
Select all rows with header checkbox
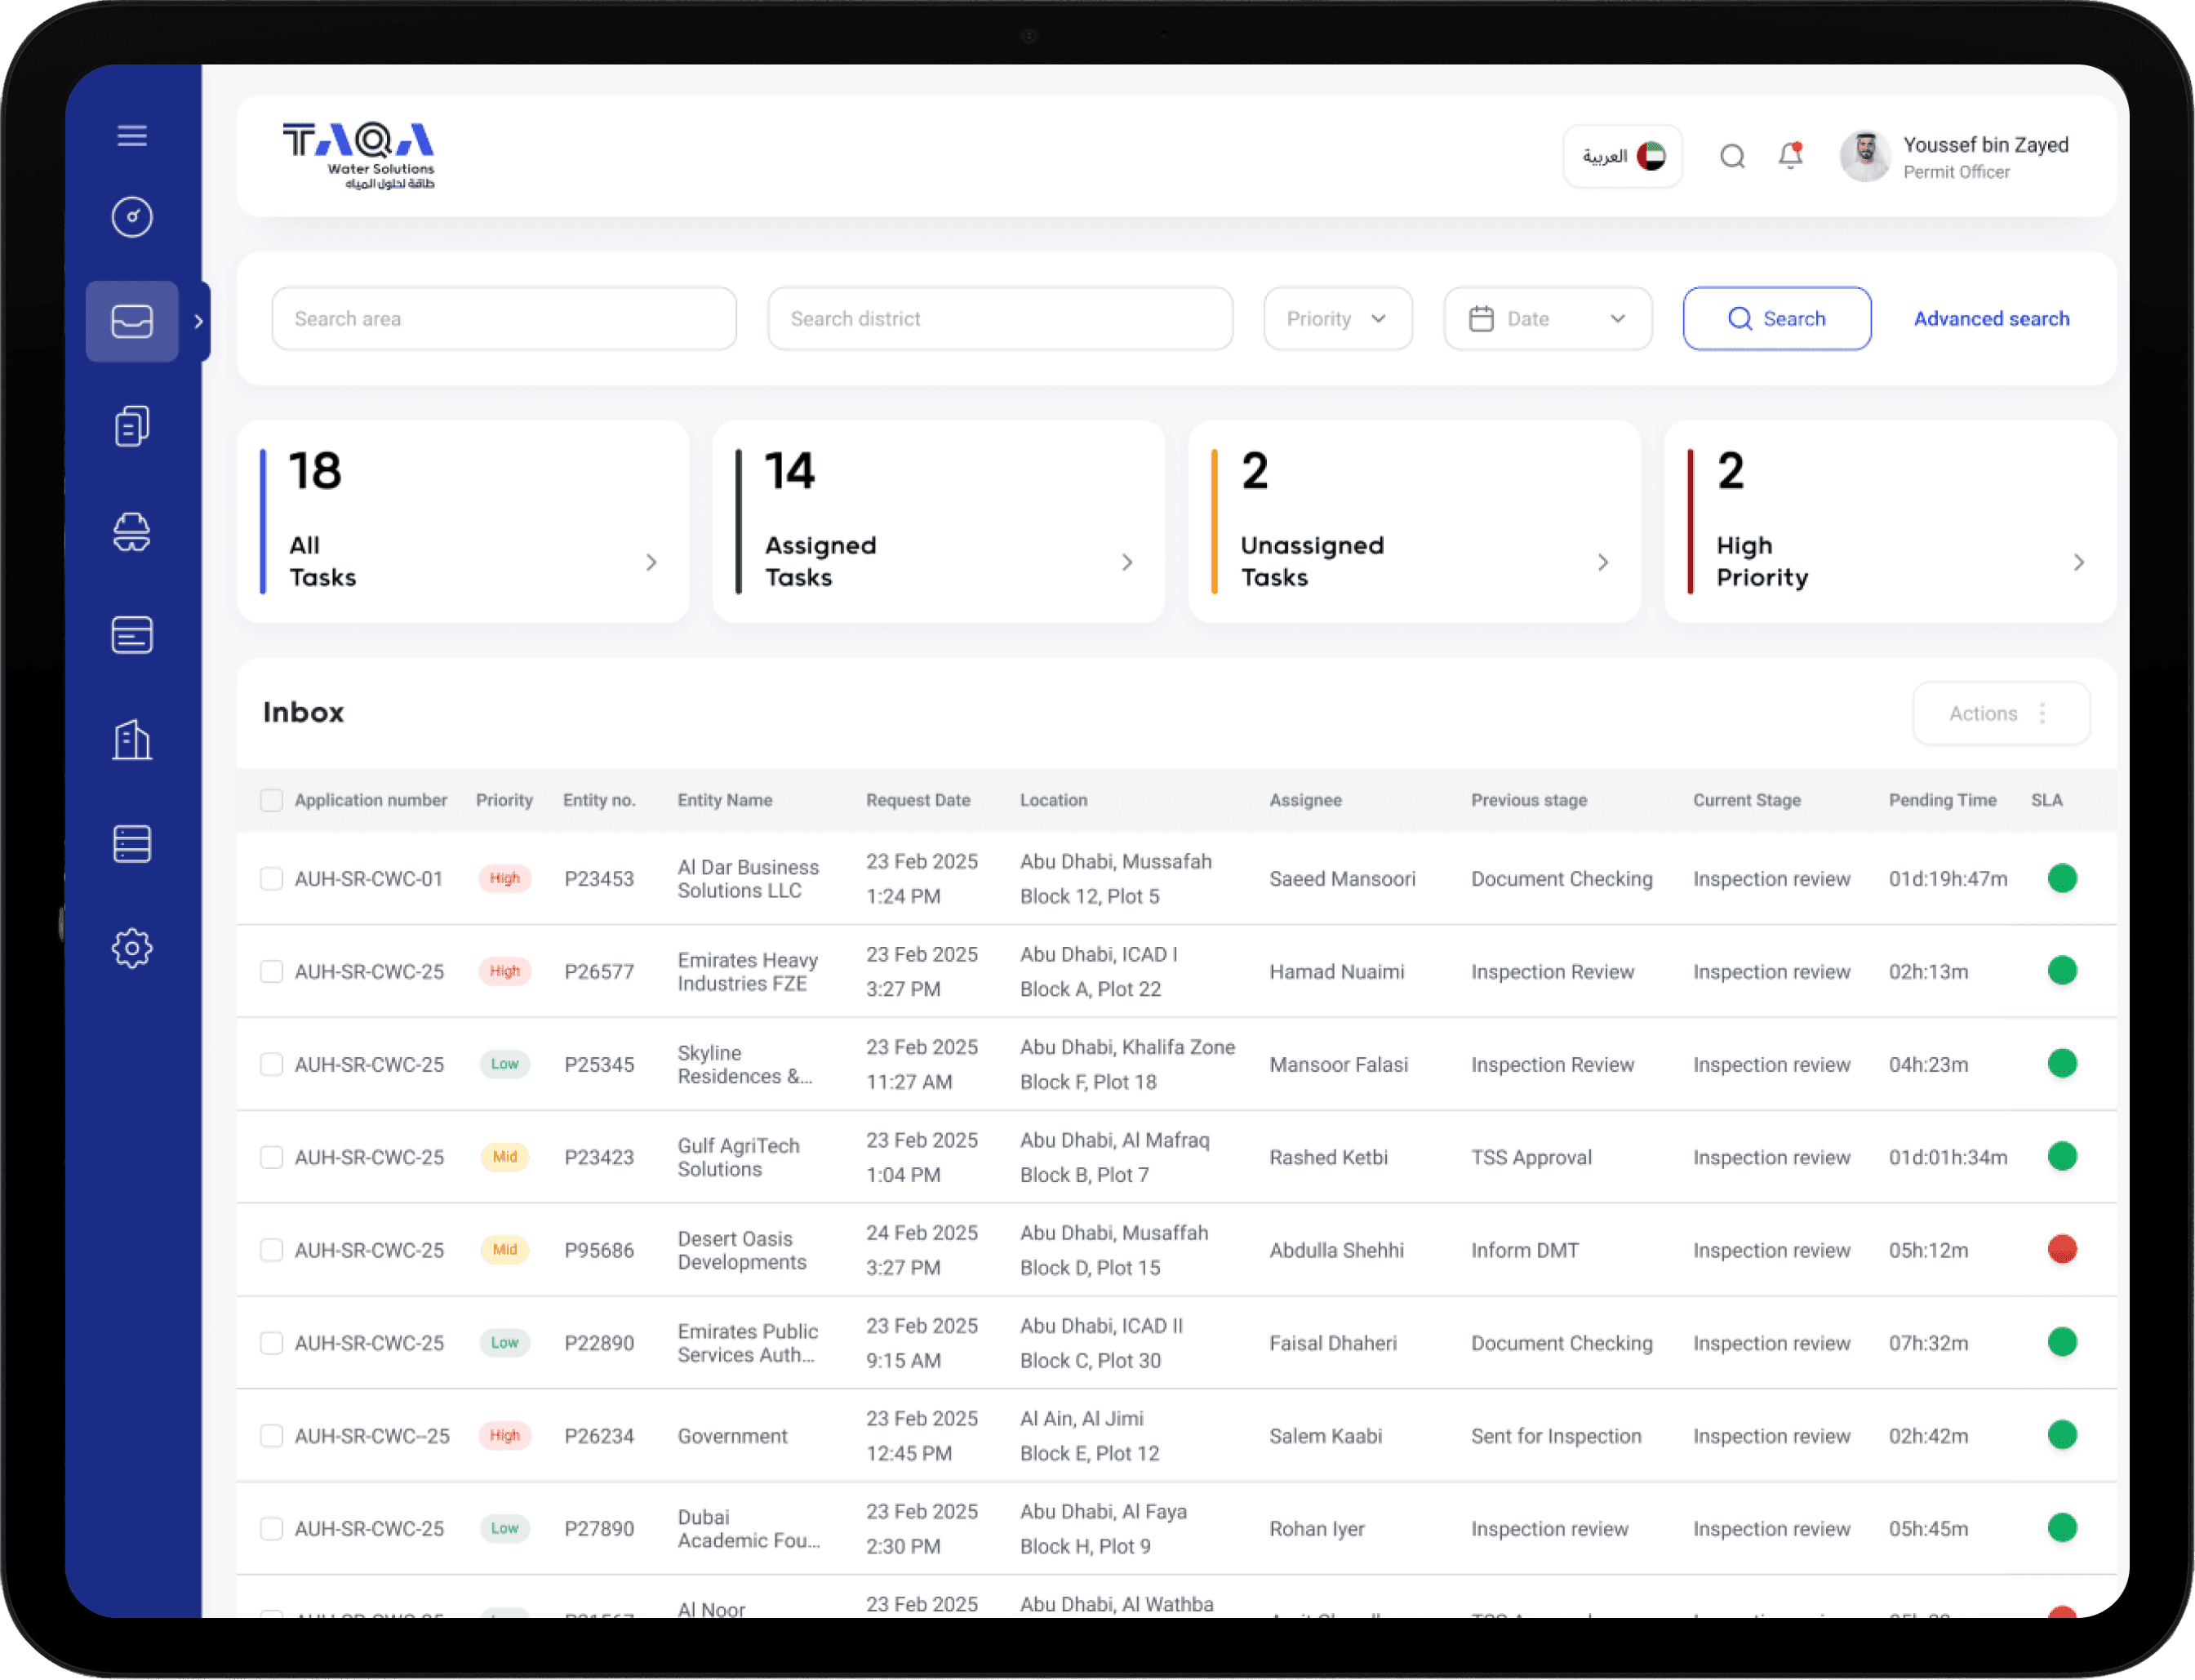271,800
